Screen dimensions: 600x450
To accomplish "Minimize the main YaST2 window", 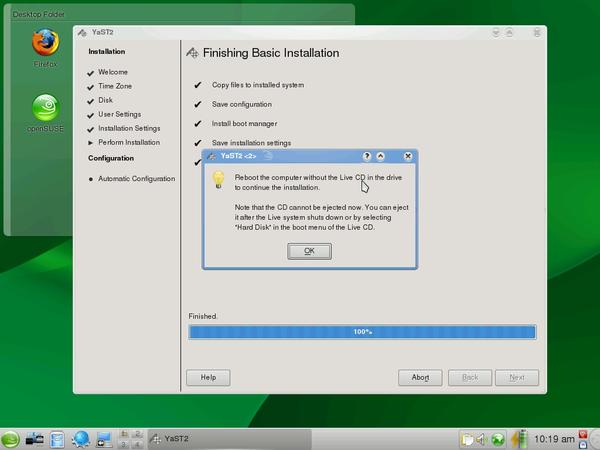I will click(496, 33).
